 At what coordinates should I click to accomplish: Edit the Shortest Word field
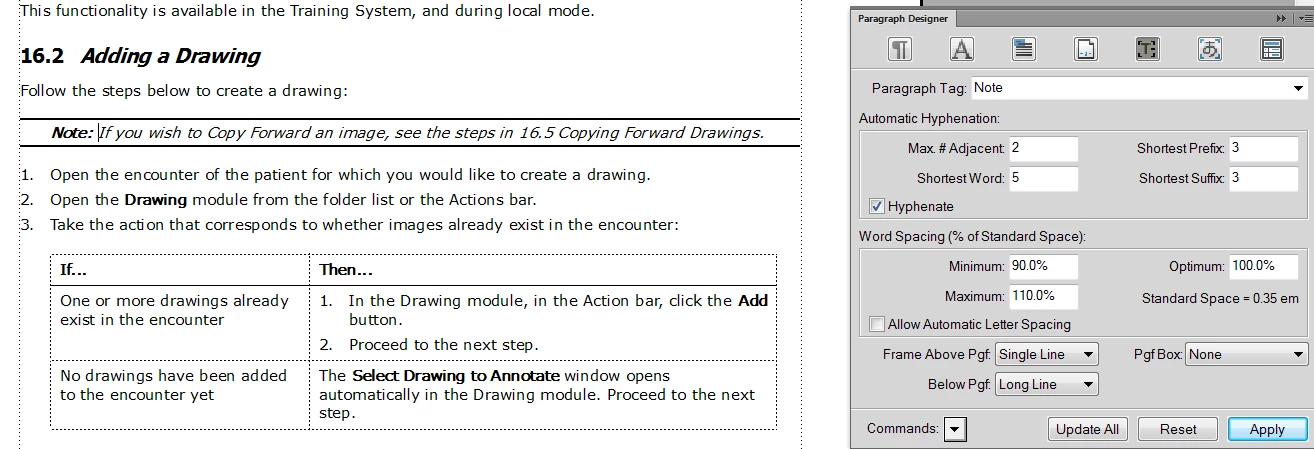1043,179
